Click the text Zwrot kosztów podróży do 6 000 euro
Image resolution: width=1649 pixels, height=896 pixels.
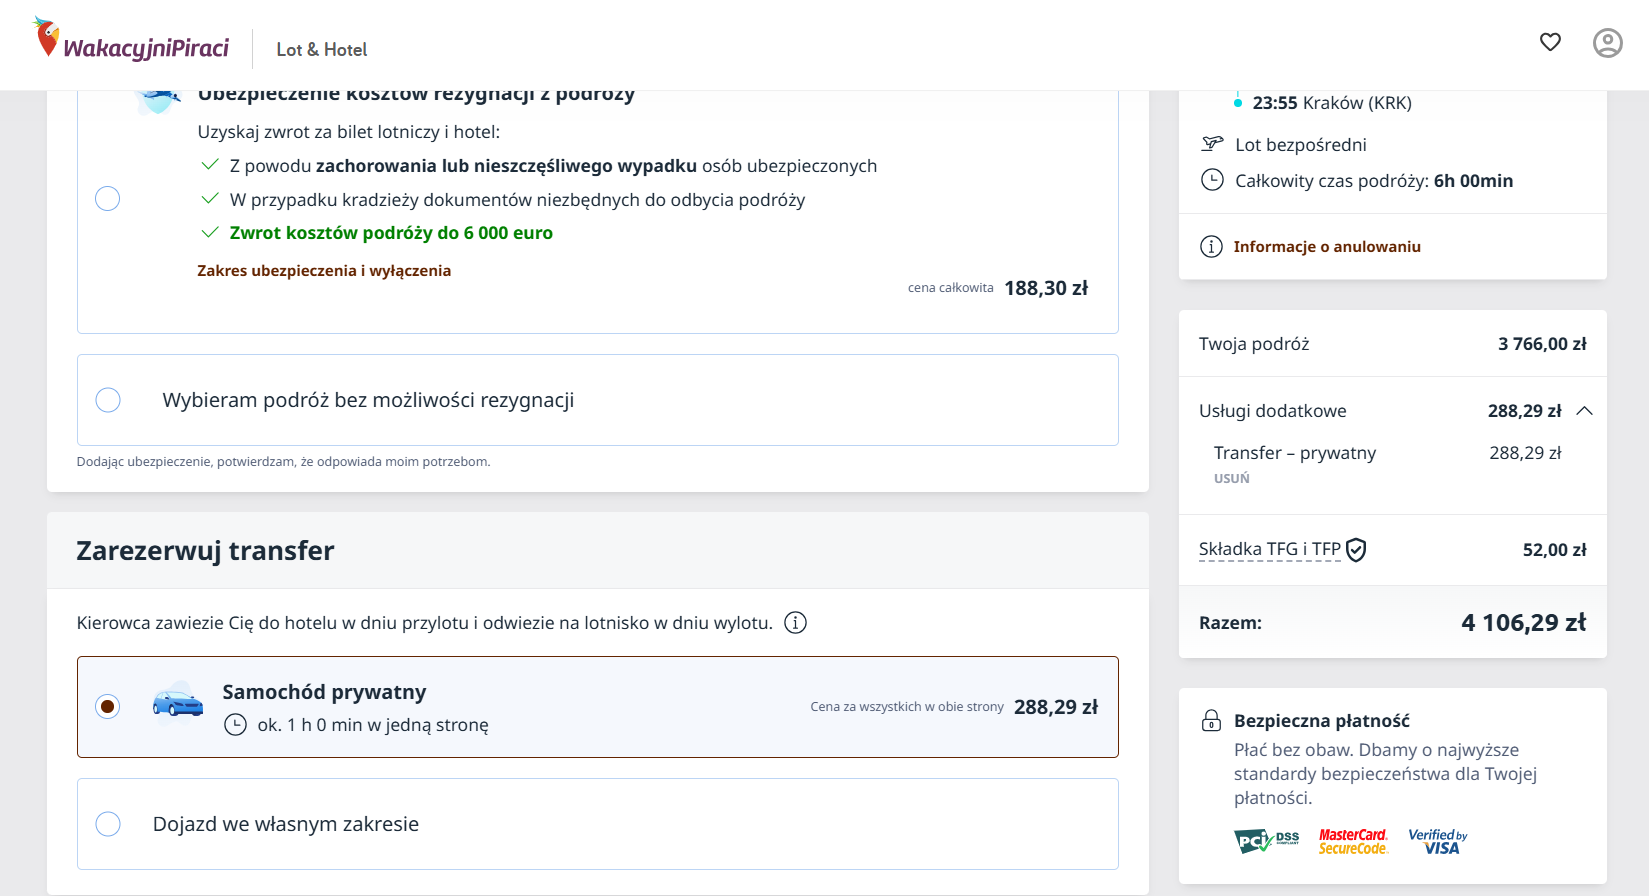pos(391,233)
